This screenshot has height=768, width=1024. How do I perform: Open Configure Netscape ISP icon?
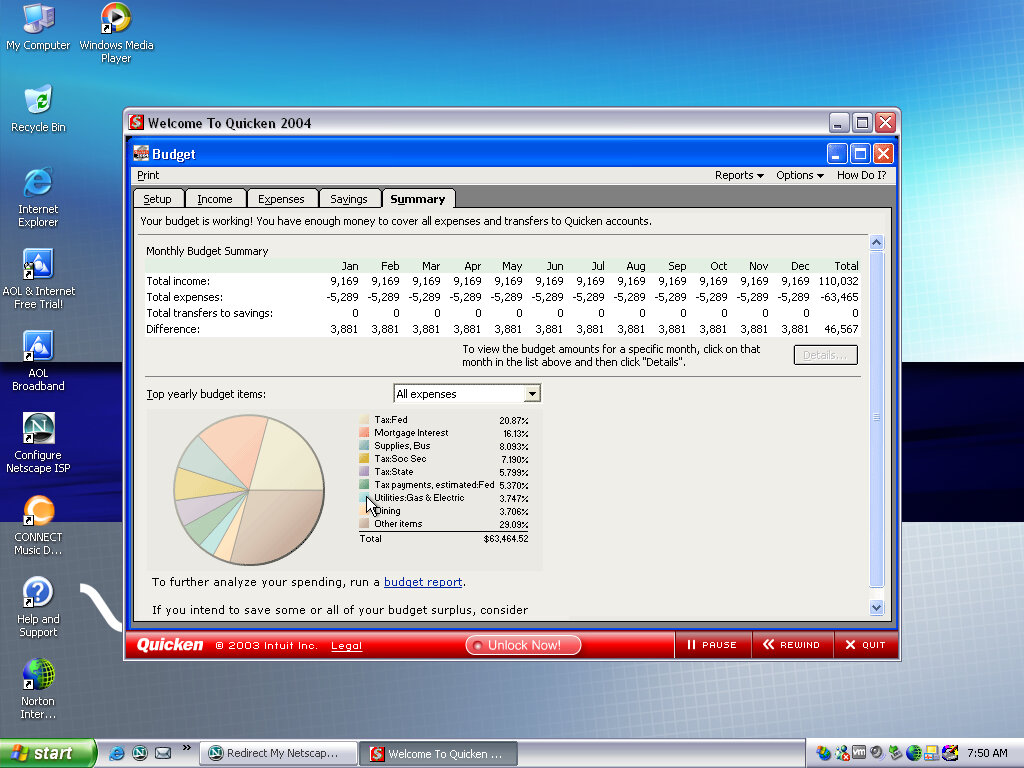pos(38,429)
